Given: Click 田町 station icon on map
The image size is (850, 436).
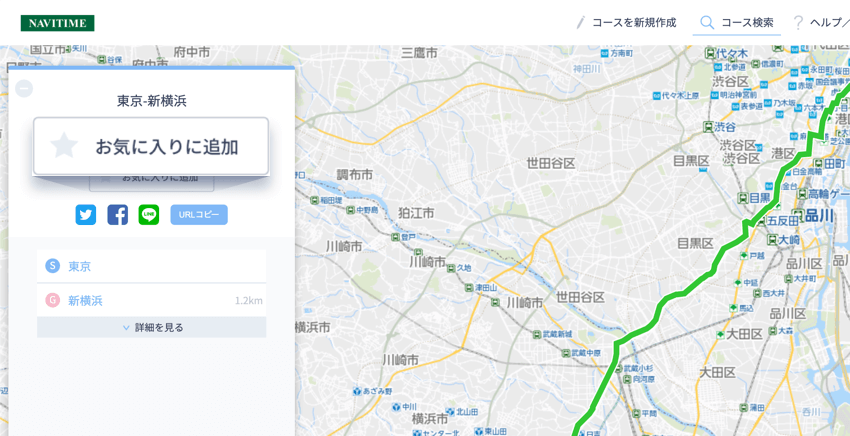Looking at the screenshot, I should click(x=818, y=164).
